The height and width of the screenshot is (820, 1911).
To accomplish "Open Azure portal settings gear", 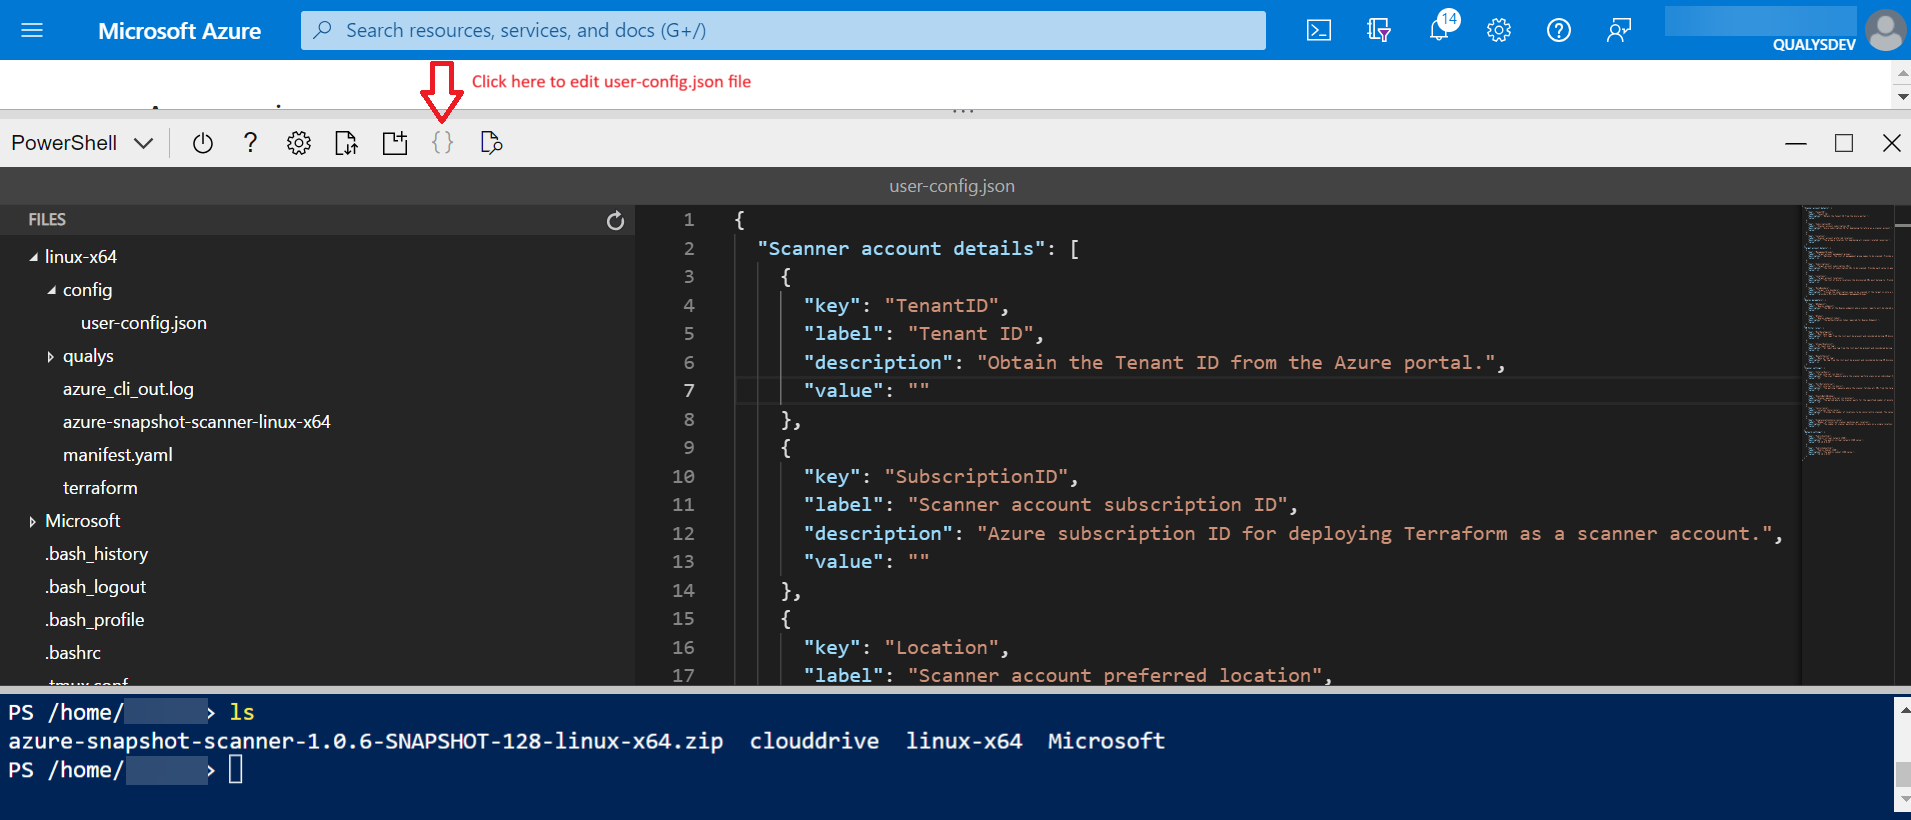I will [1498, 30].
